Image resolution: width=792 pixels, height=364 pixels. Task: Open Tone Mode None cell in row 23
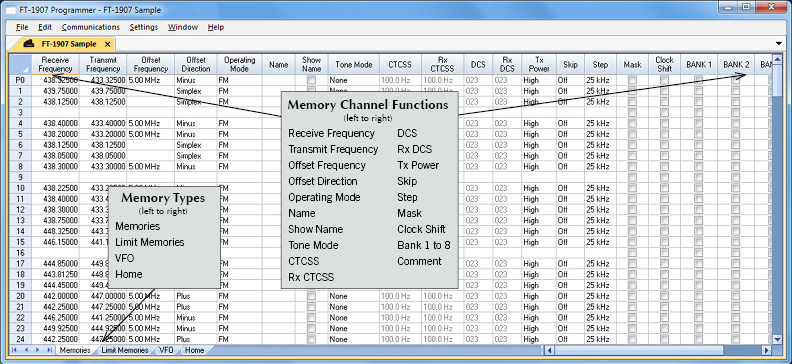point(354,328)
